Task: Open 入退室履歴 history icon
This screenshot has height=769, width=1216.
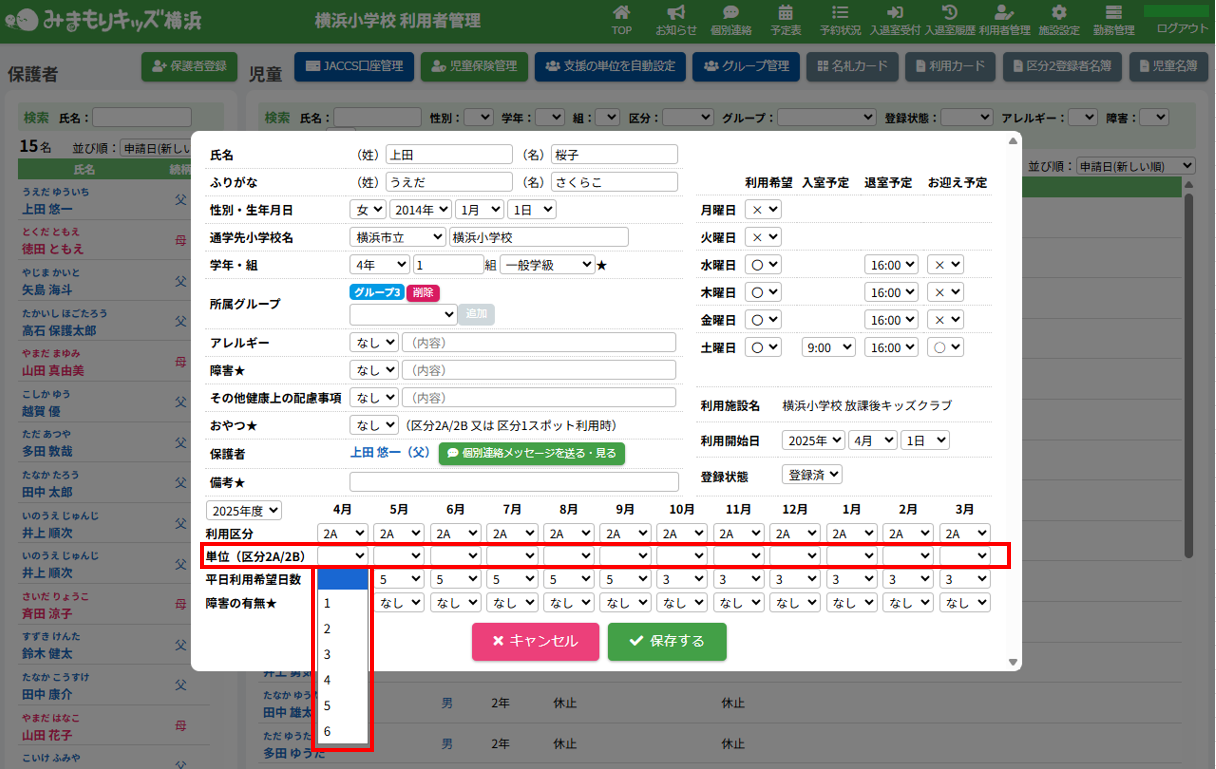Action: 950,13
